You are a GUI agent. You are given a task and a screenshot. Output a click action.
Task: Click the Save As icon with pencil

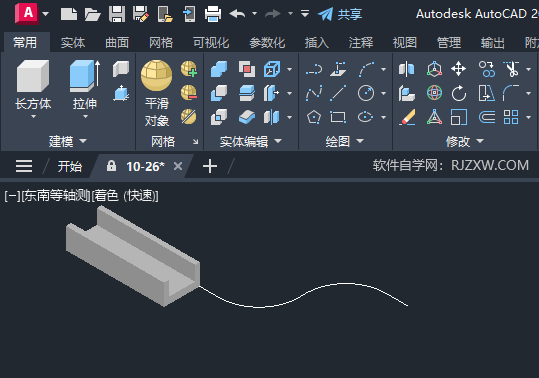141,14
